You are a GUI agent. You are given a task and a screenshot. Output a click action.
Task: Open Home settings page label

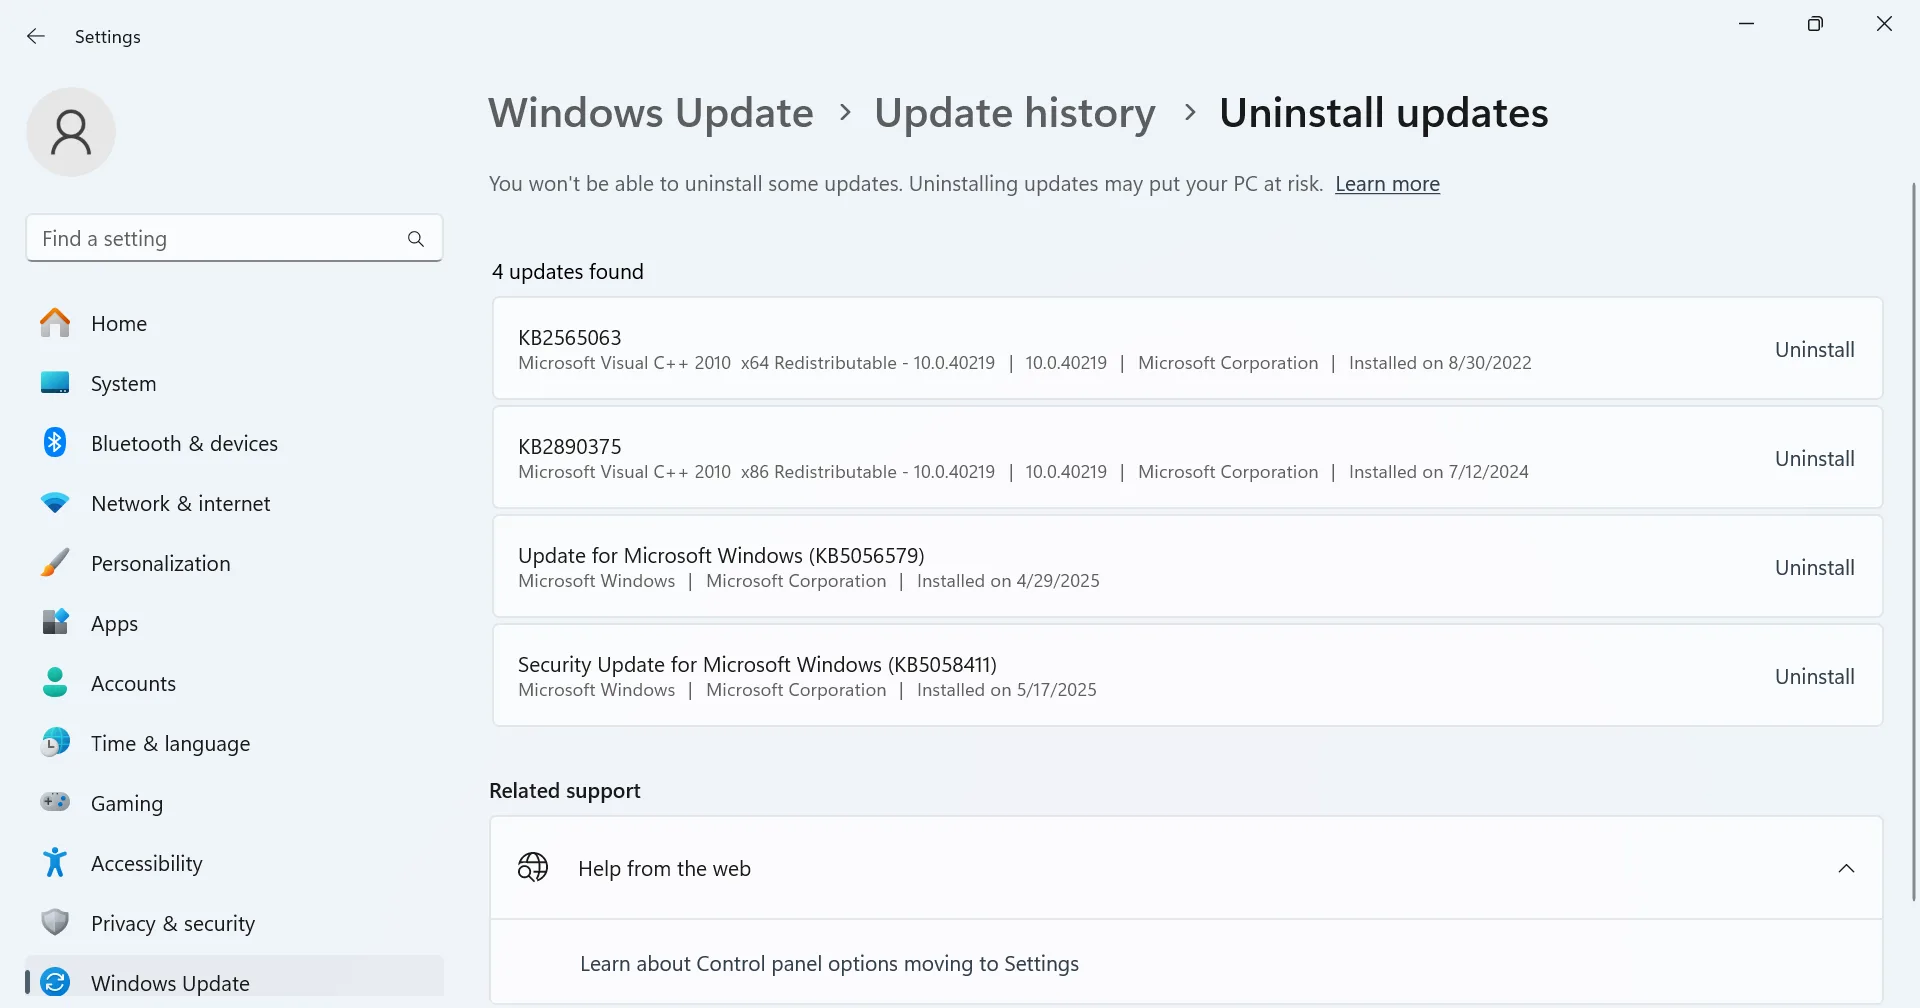click(x=119, y=324)
